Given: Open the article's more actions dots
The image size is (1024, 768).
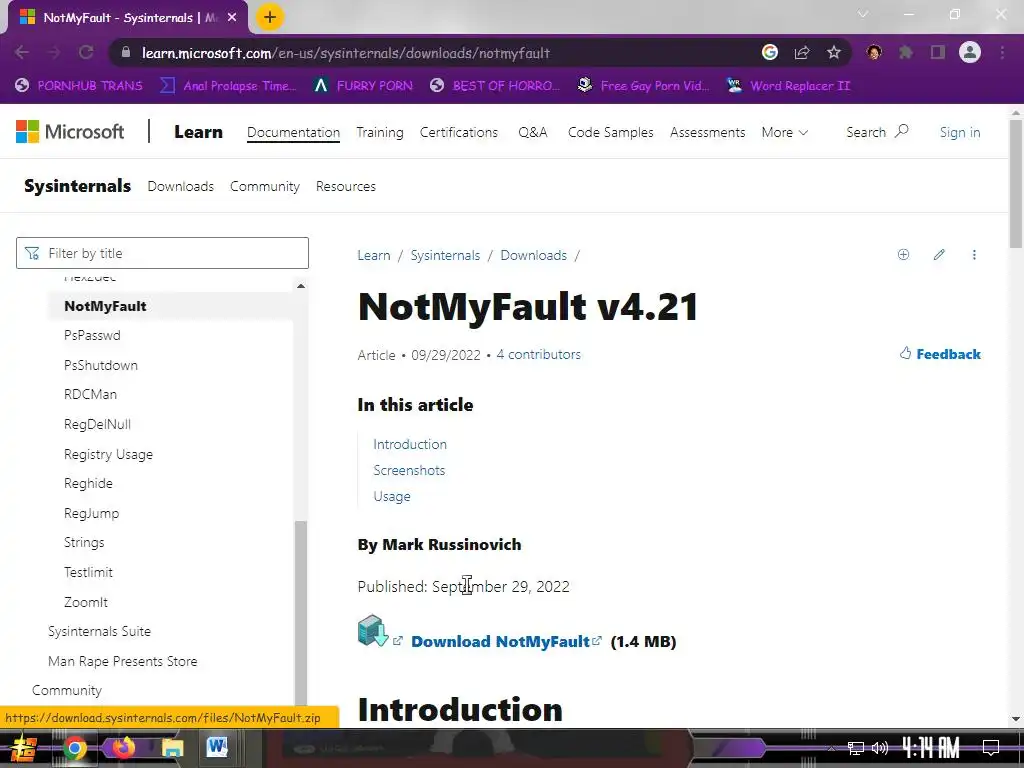Looking at the screenshot, I should point(974,255).
